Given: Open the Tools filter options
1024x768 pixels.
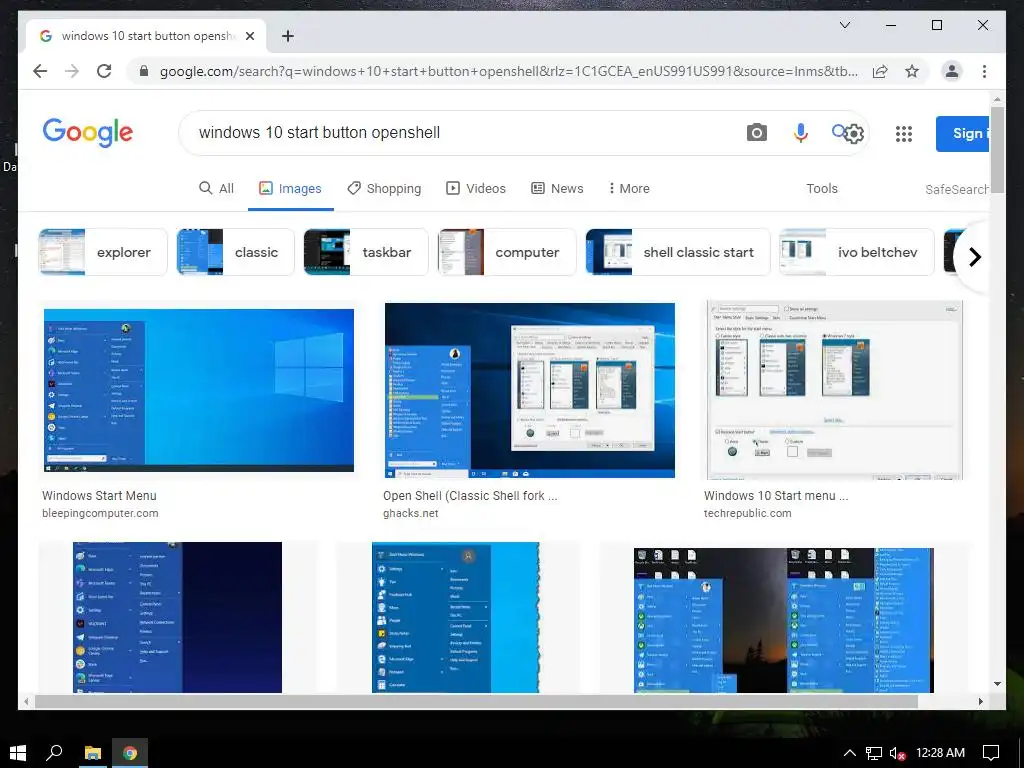Looking at the screenshot, I should point(822,188).
